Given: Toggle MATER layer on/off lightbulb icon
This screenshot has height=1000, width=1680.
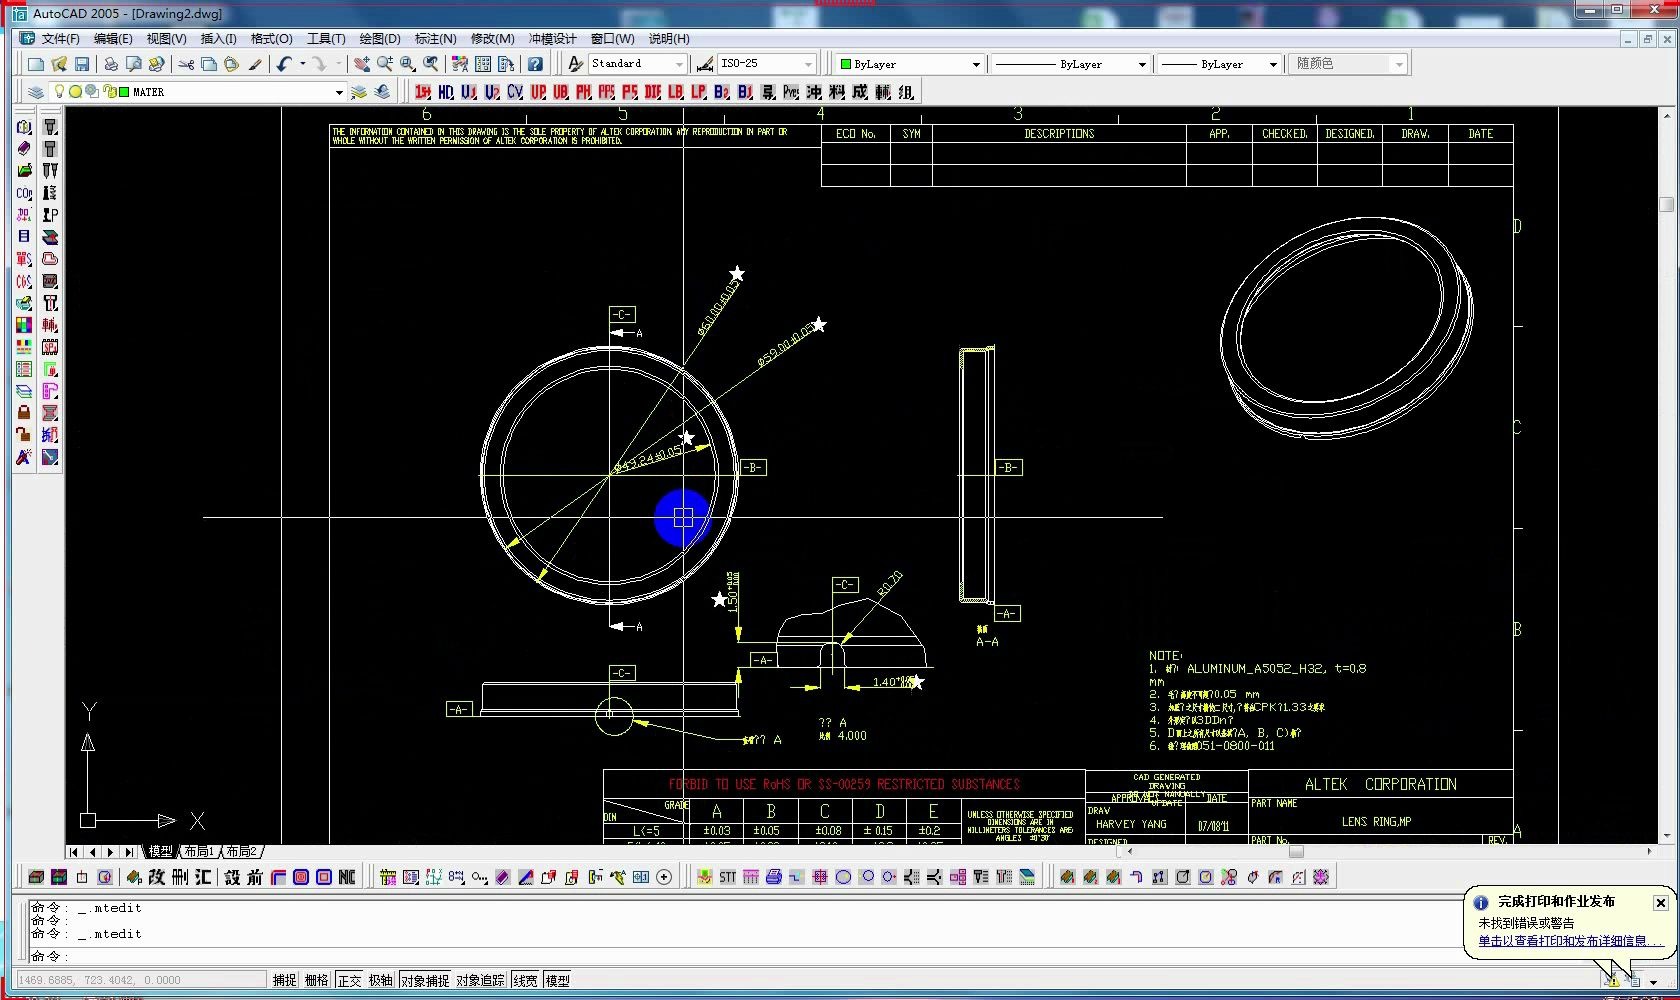Looking at the screenshot, I should pyautogui.click(x=59, y=92).
